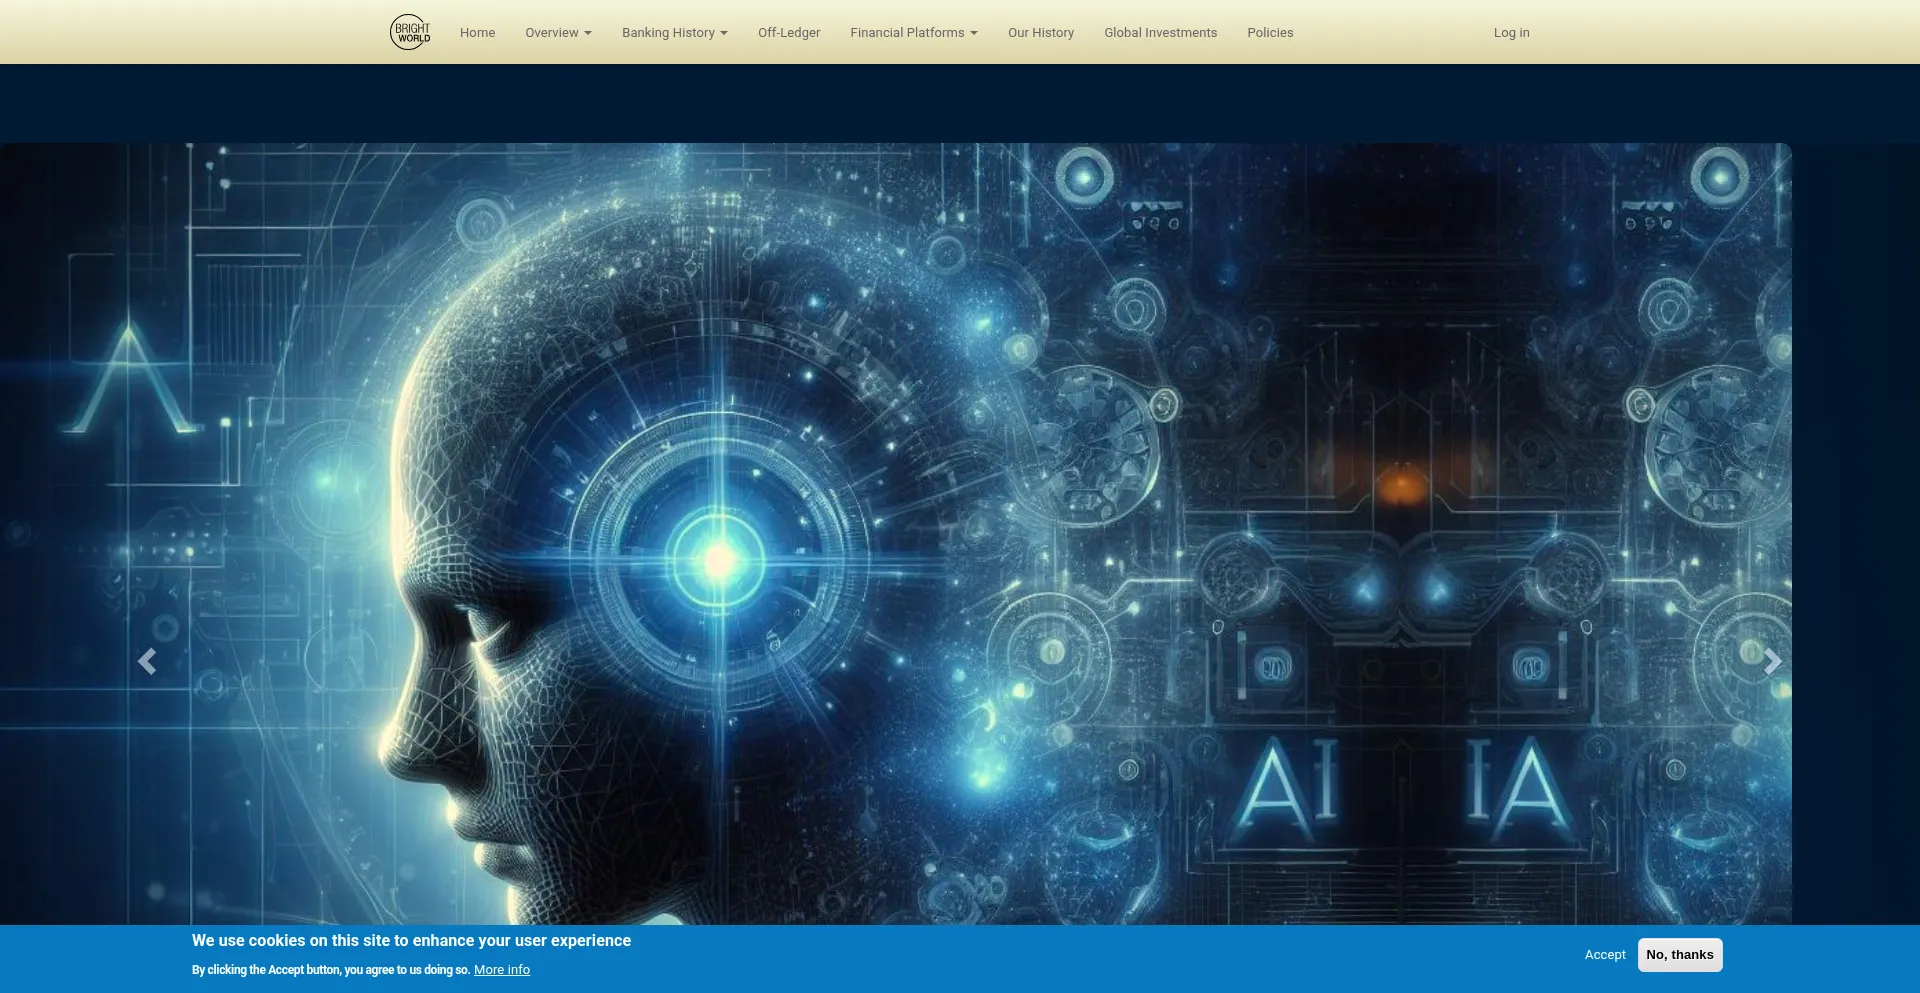Open the Banking History dropdown
1920x993 pixels.
point(668,33)
